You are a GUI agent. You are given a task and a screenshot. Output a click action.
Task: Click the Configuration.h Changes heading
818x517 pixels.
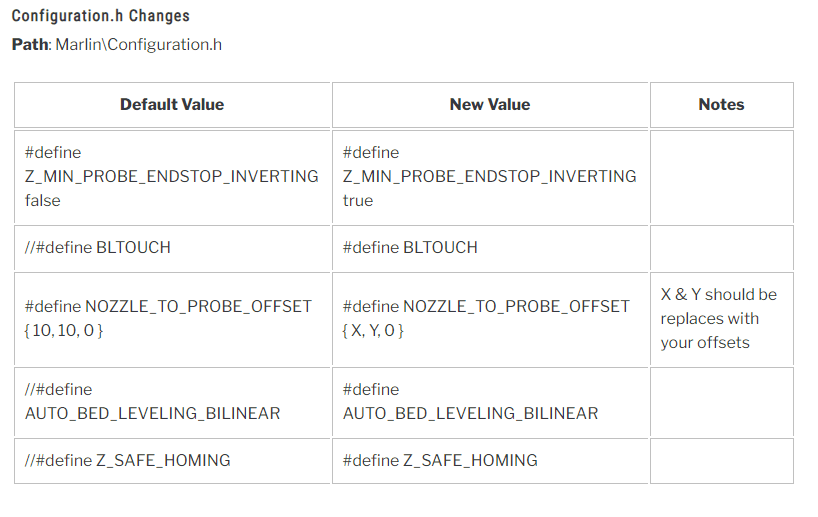pos(101,16)
